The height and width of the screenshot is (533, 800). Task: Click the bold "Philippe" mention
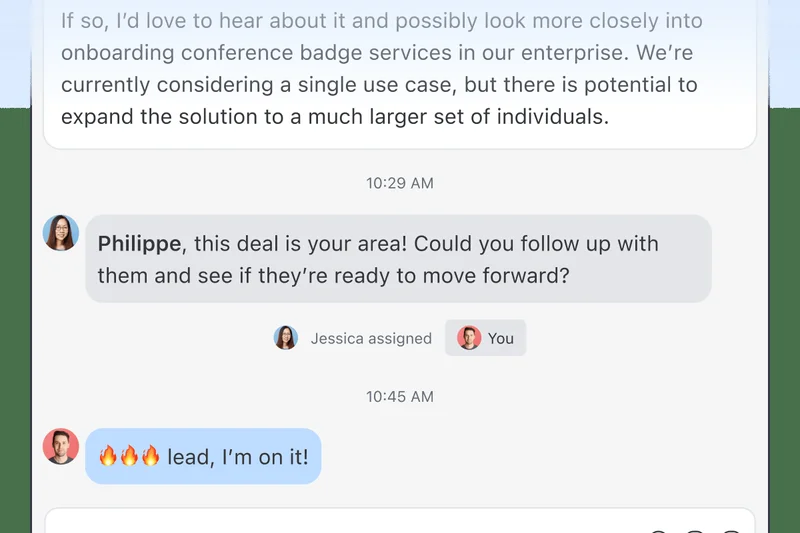point(140,244)
